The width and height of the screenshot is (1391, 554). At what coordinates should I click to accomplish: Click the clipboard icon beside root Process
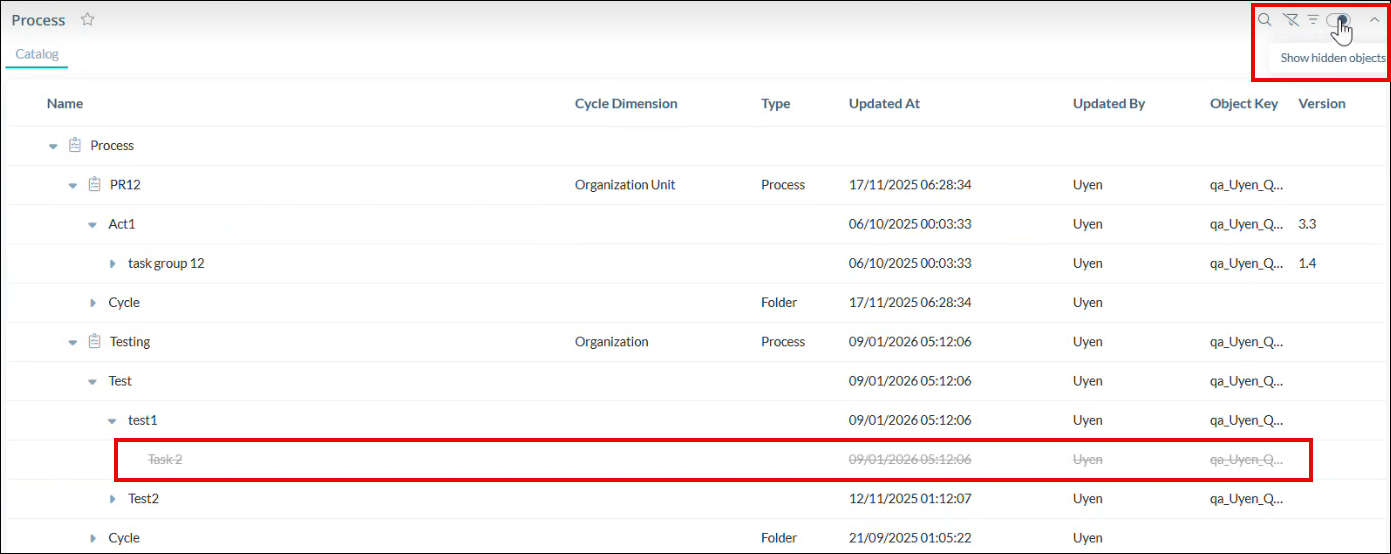[x=75, y=146]
